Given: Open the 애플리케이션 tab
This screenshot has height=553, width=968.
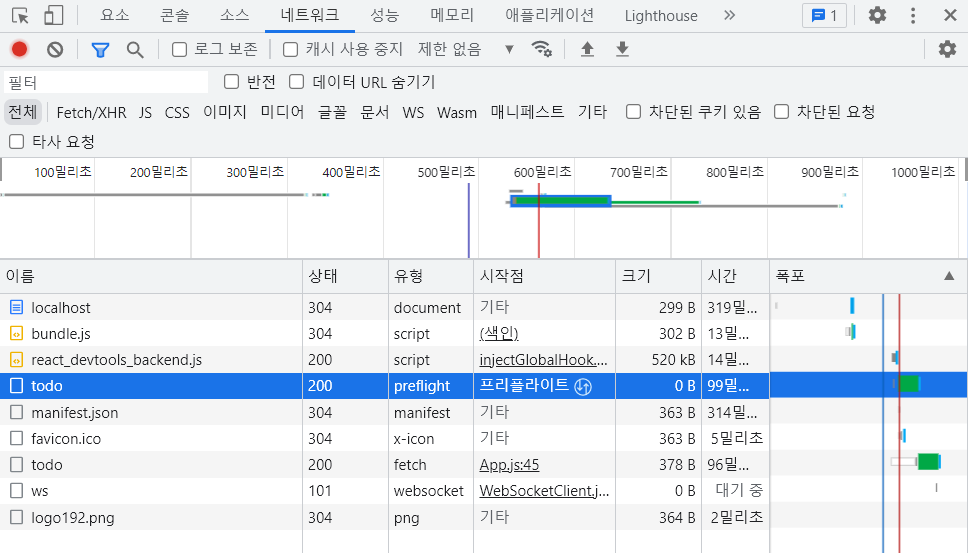Looking at the screenshot, I should (549, 15).
